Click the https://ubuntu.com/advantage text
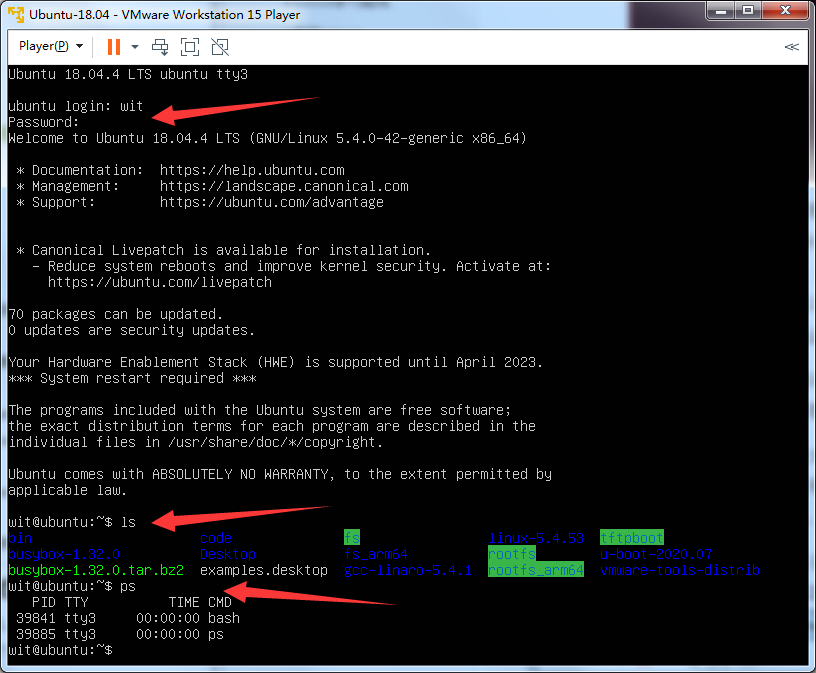 click(272, 202)
